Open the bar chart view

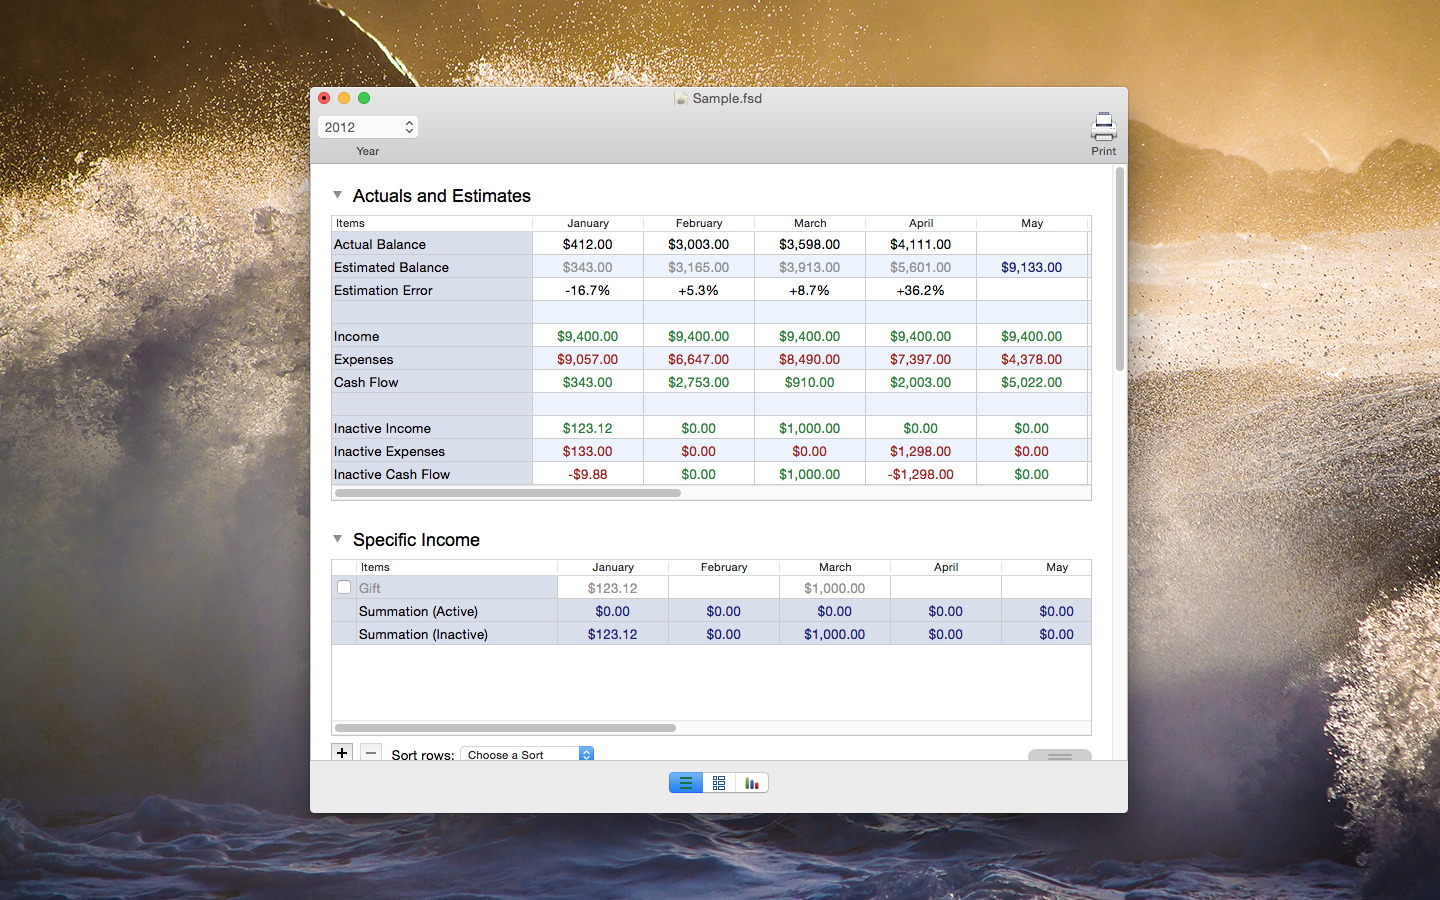click(752, 783)
